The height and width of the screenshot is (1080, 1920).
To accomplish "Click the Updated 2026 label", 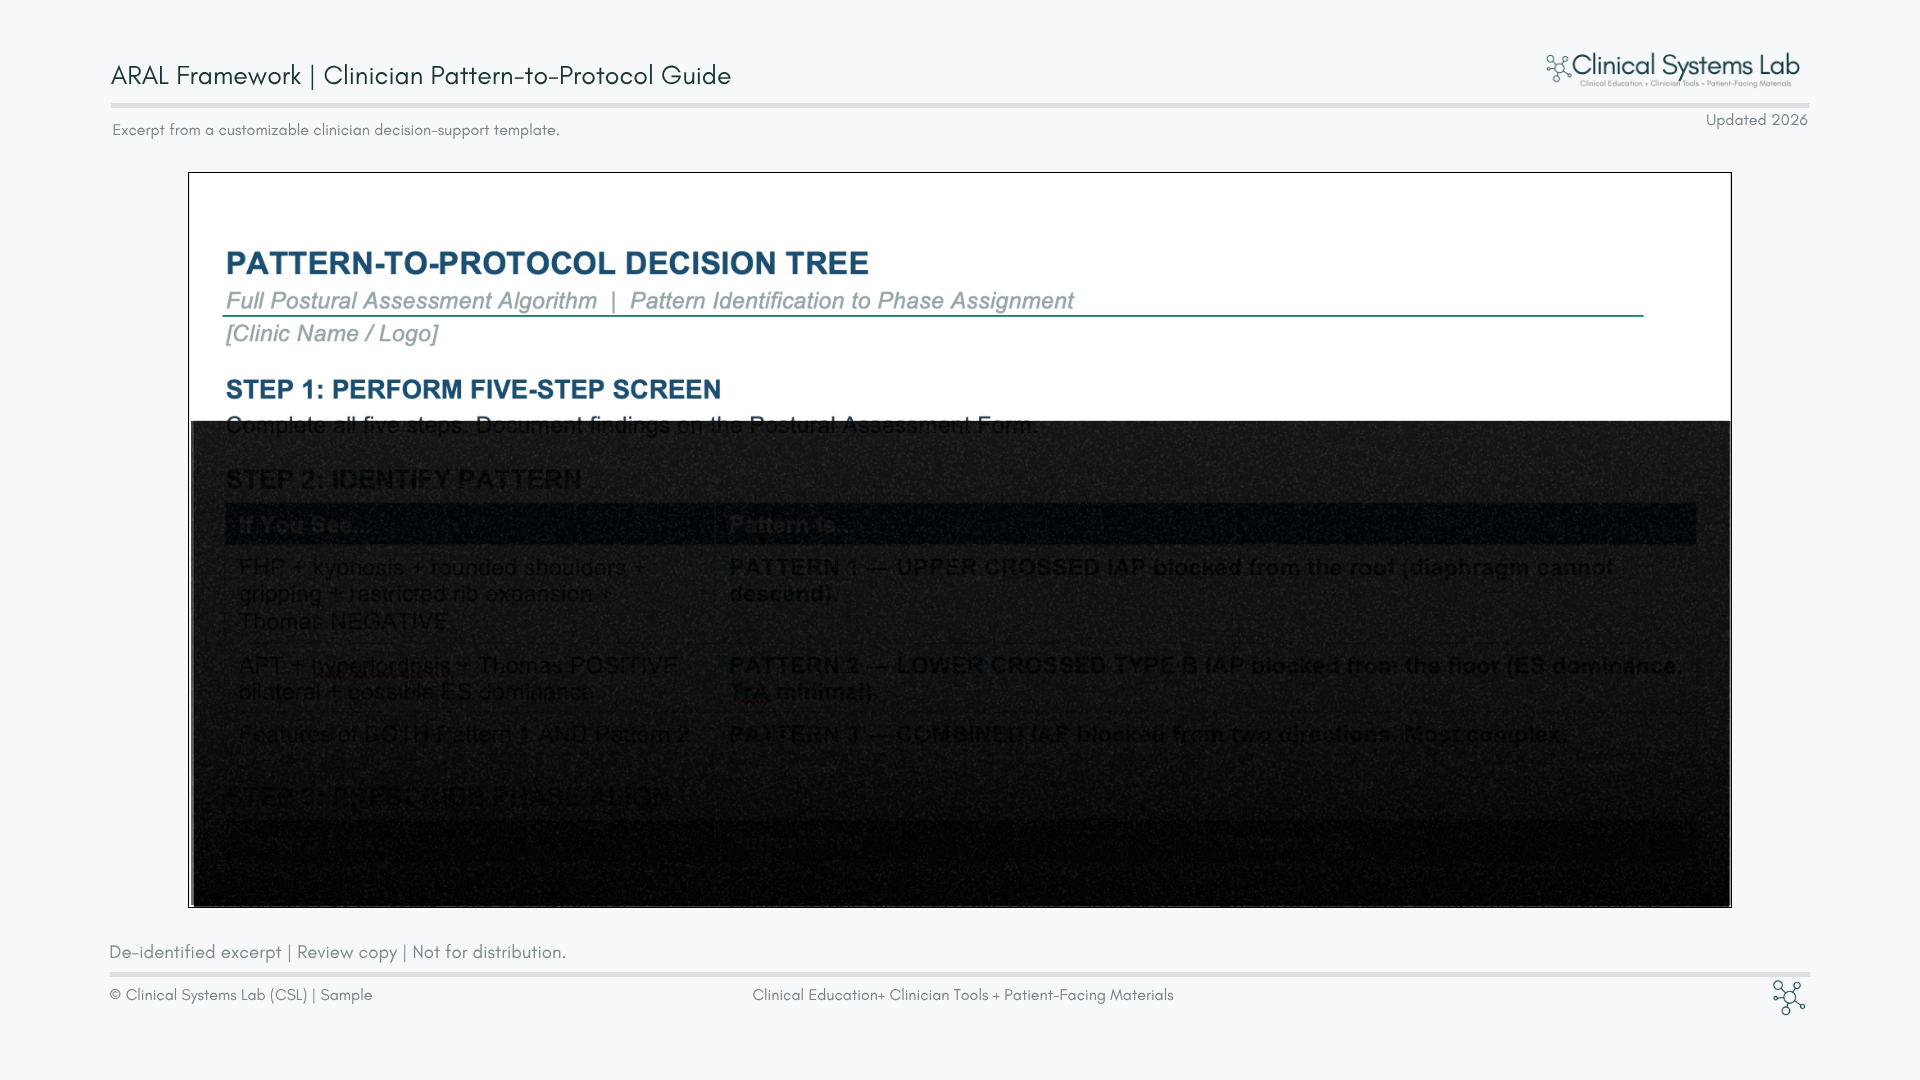I will (x=1756, y=120).
